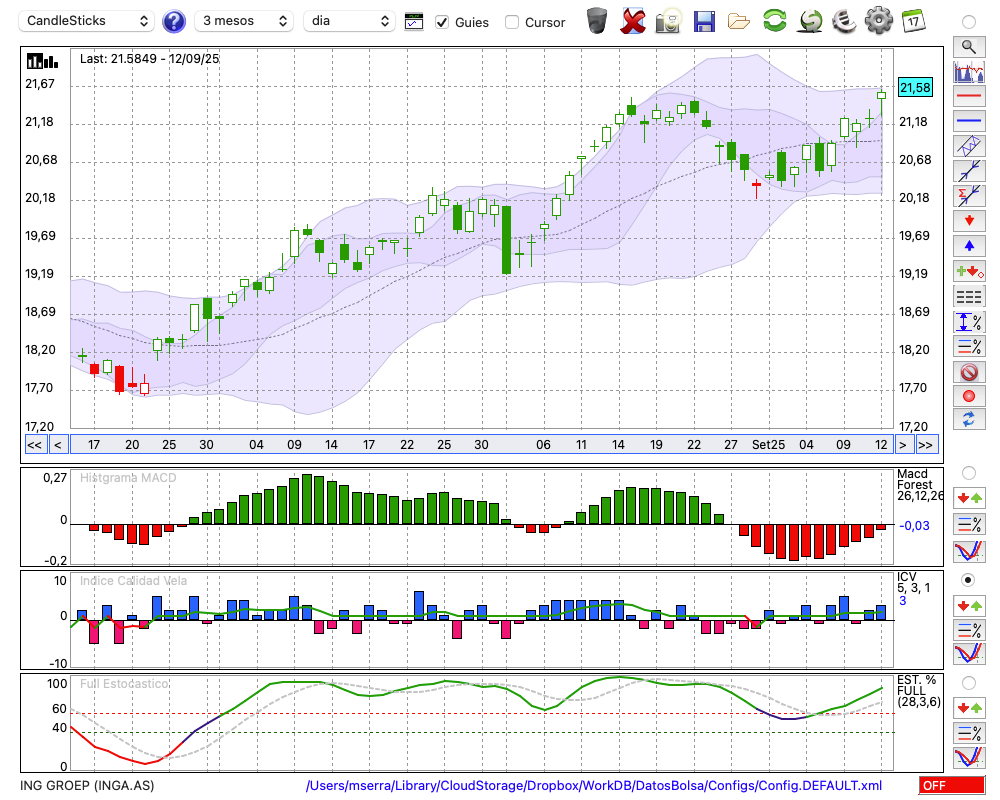Open the CandleSticks chart type dropdown
The image size is (1000, 800).
[87, 21]
